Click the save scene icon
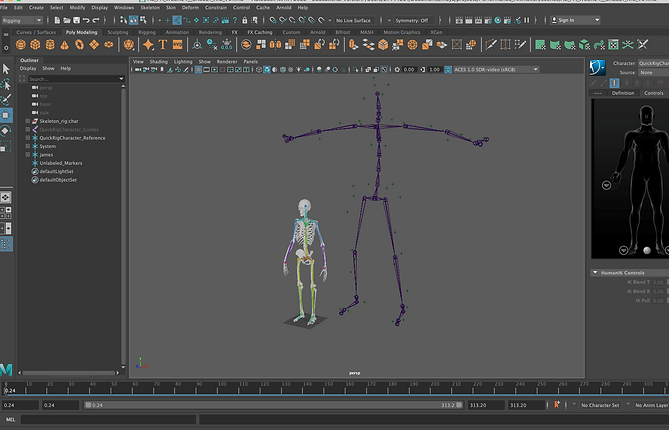This screenshot has width=669, height=430. (76, 20)
